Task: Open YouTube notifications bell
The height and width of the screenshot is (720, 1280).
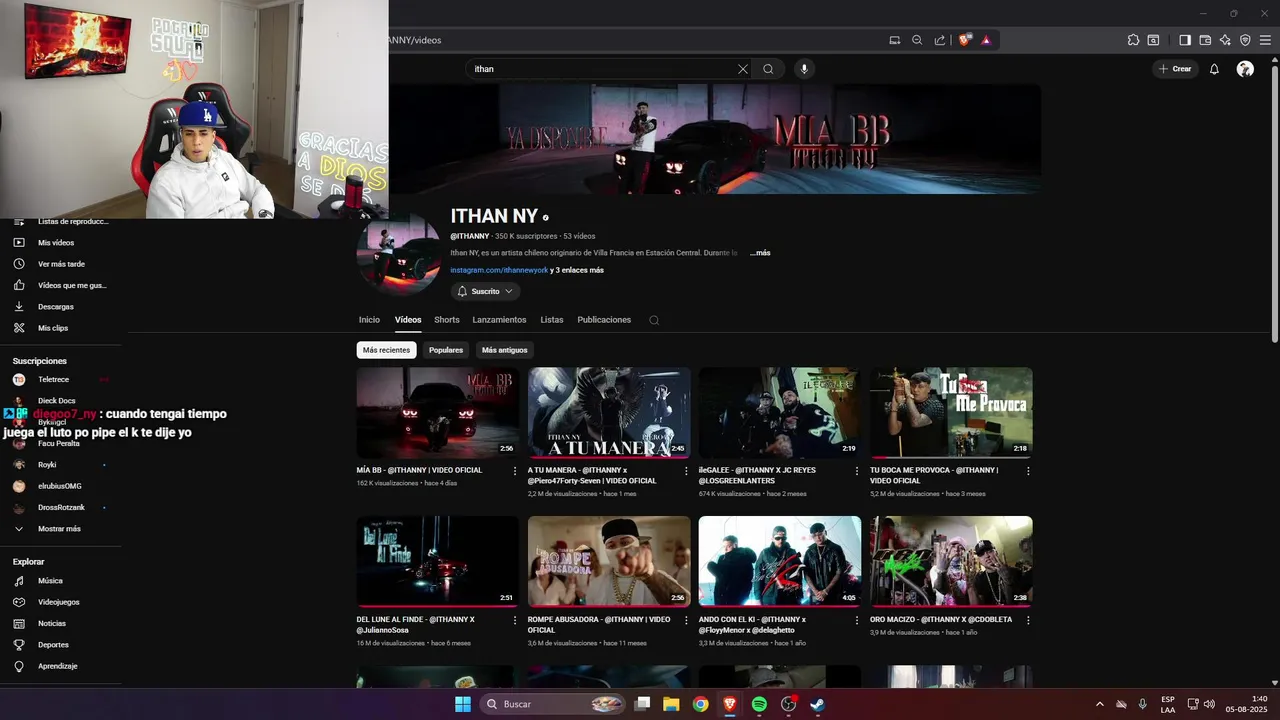Action: tap(1214, 69)
